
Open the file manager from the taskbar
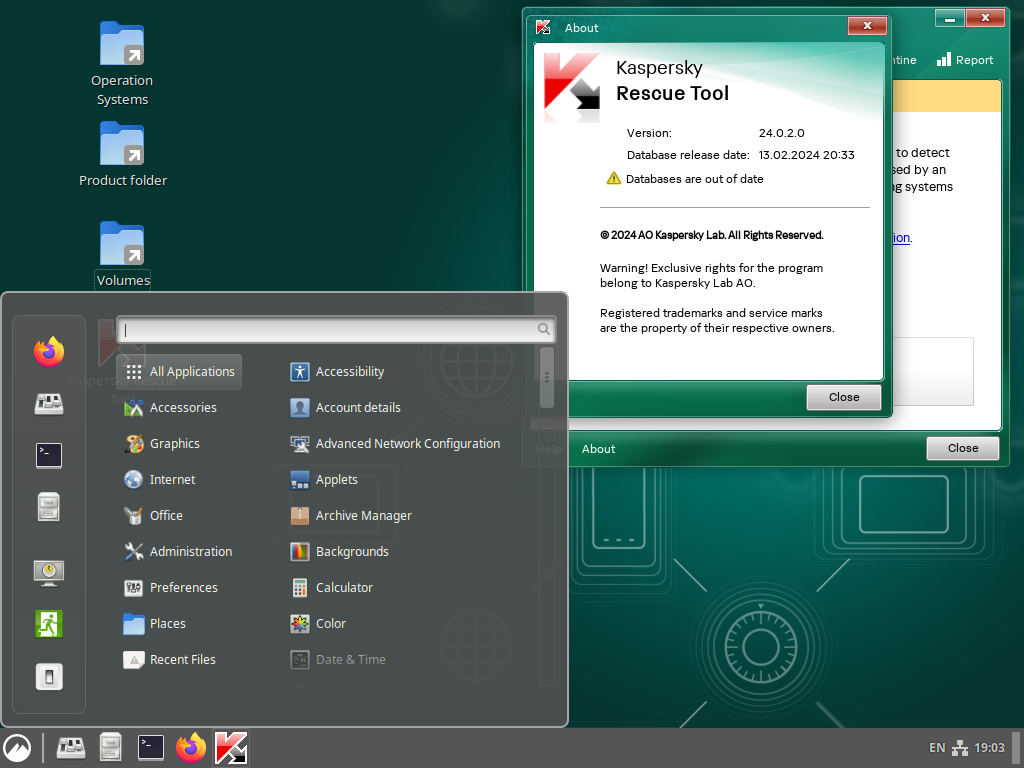tap(110, 748)
